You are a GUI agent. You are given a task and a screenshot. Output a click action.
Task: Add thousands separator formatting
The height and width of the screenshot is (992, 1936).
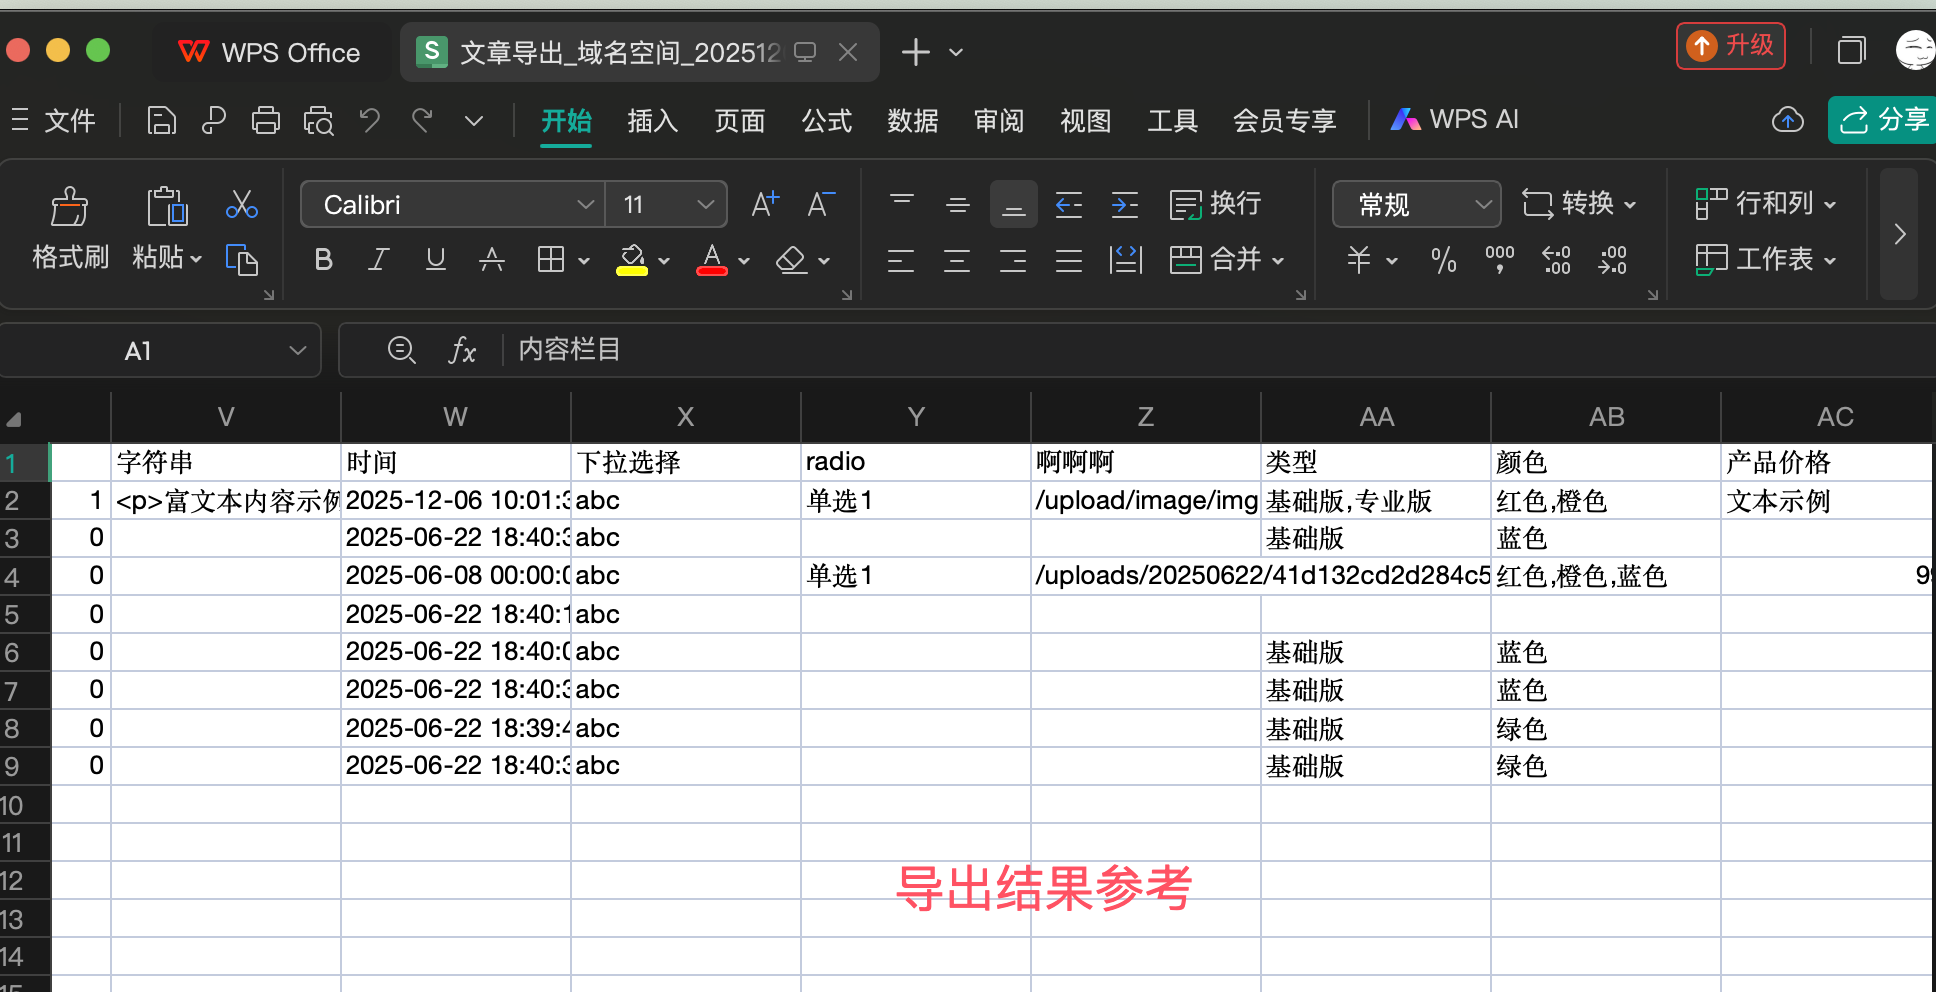(x=1498, y=260)
